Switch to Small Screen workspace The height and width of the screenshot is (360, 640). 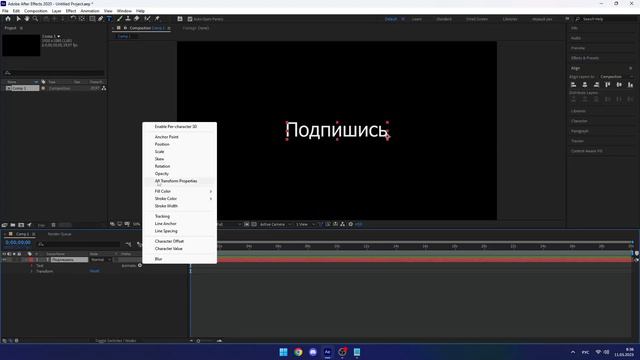(477, 19)
